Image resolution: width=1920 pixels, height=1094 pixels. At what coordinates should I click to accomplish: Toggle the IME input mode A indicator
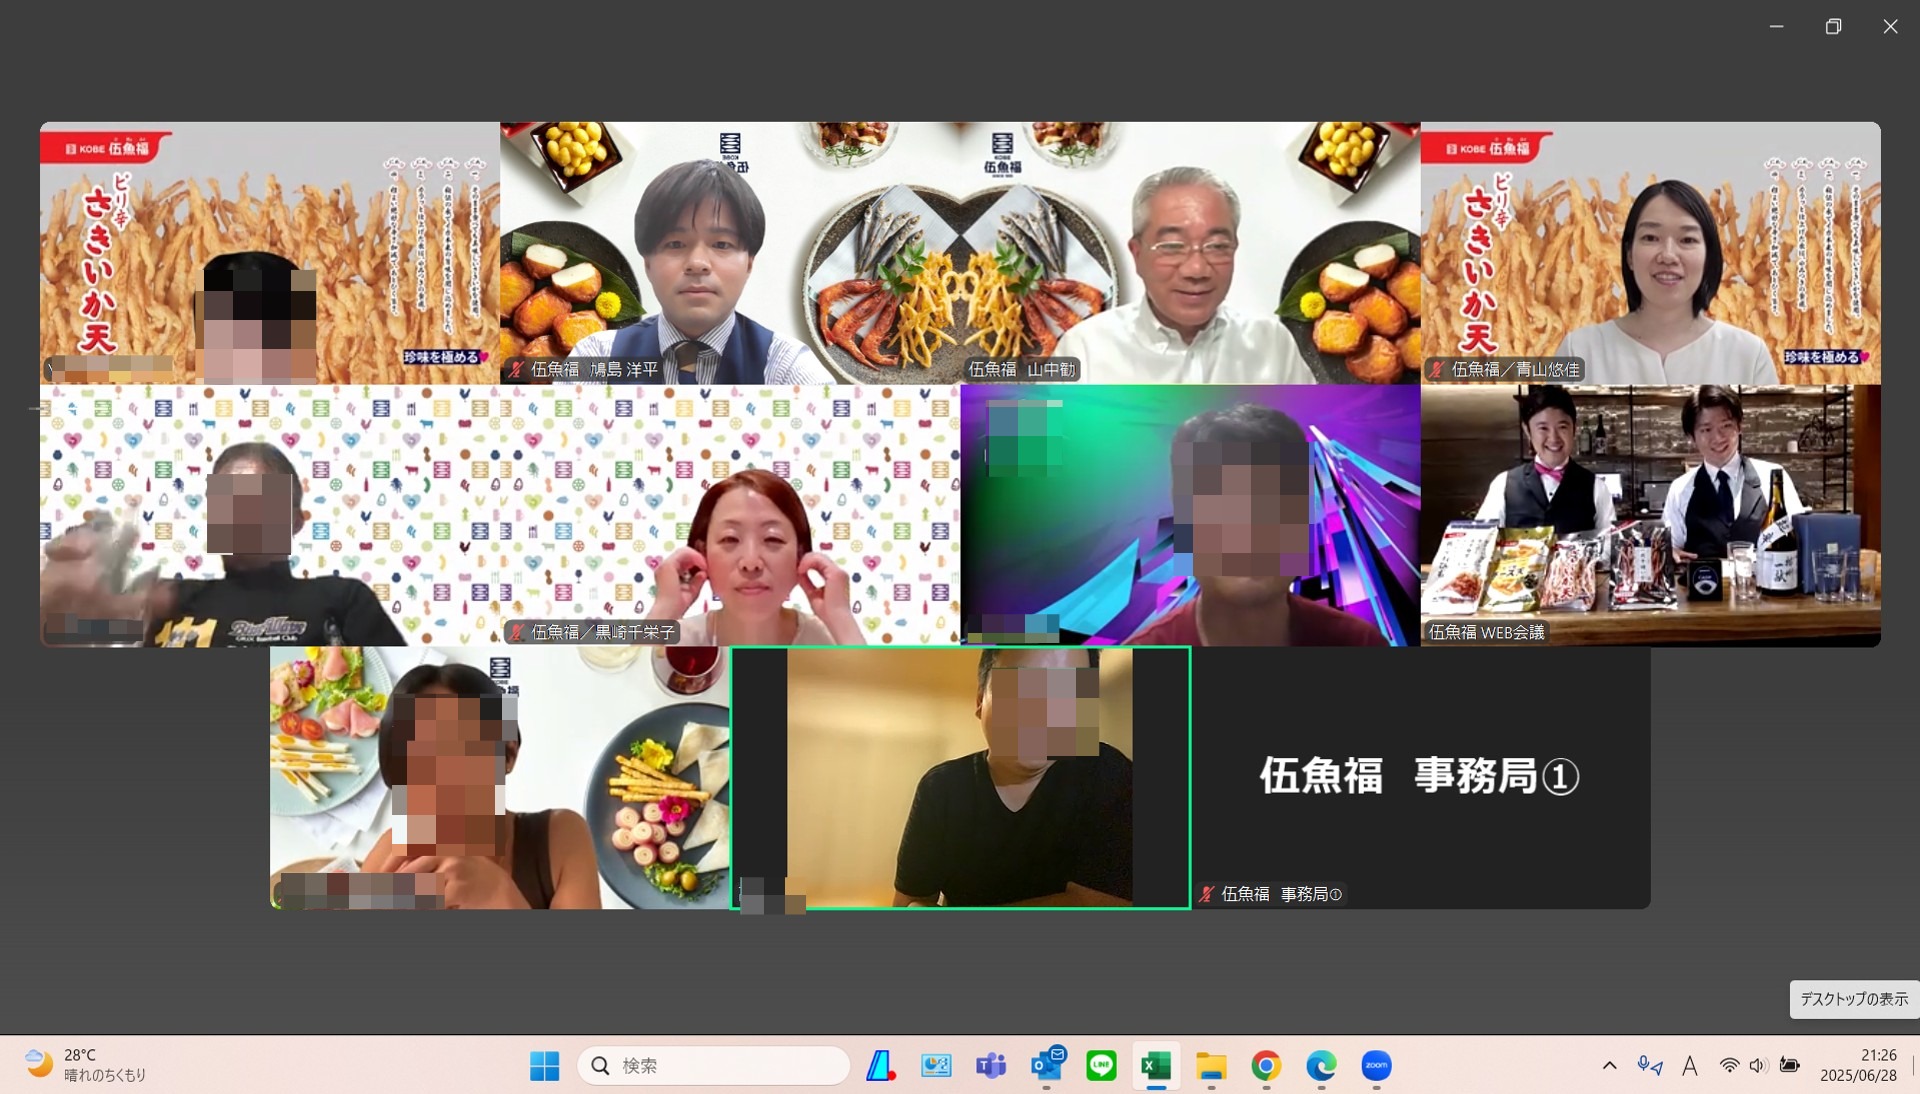1690,1066
